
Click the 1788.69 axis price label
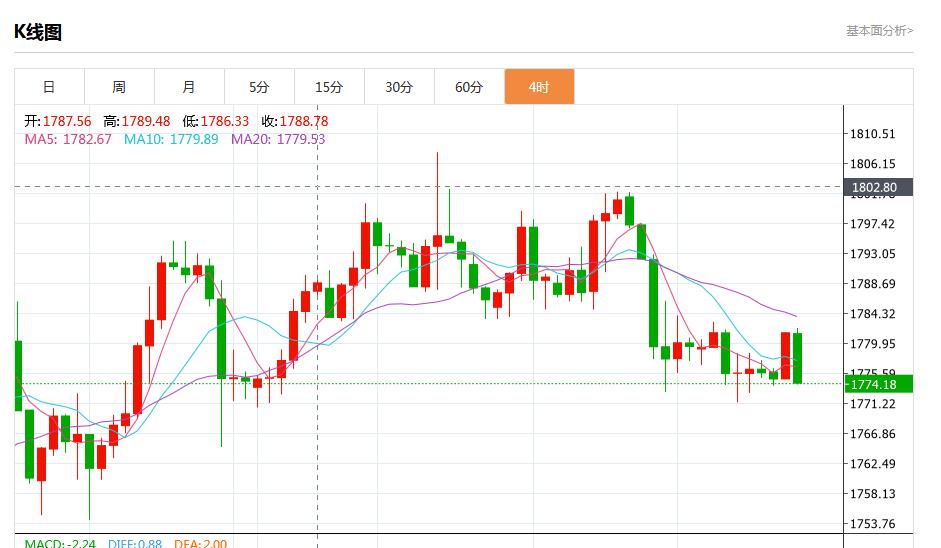[x=873, y=284]
